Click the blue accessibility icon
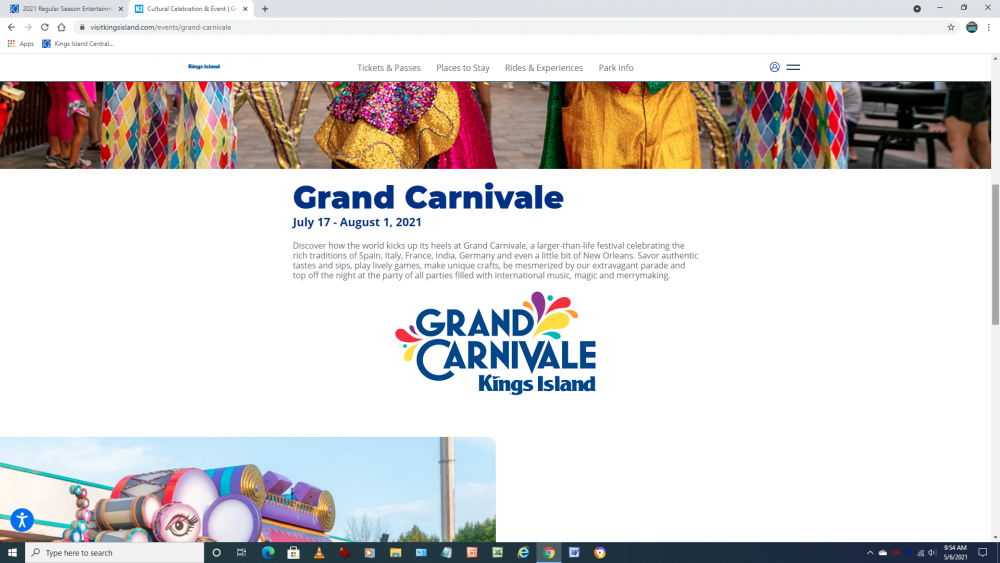Viewport: 1000px width, 563px height. (22, 520)
